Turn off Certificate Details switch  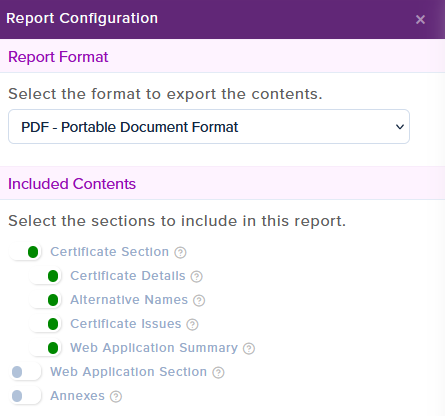click(45, 276)
